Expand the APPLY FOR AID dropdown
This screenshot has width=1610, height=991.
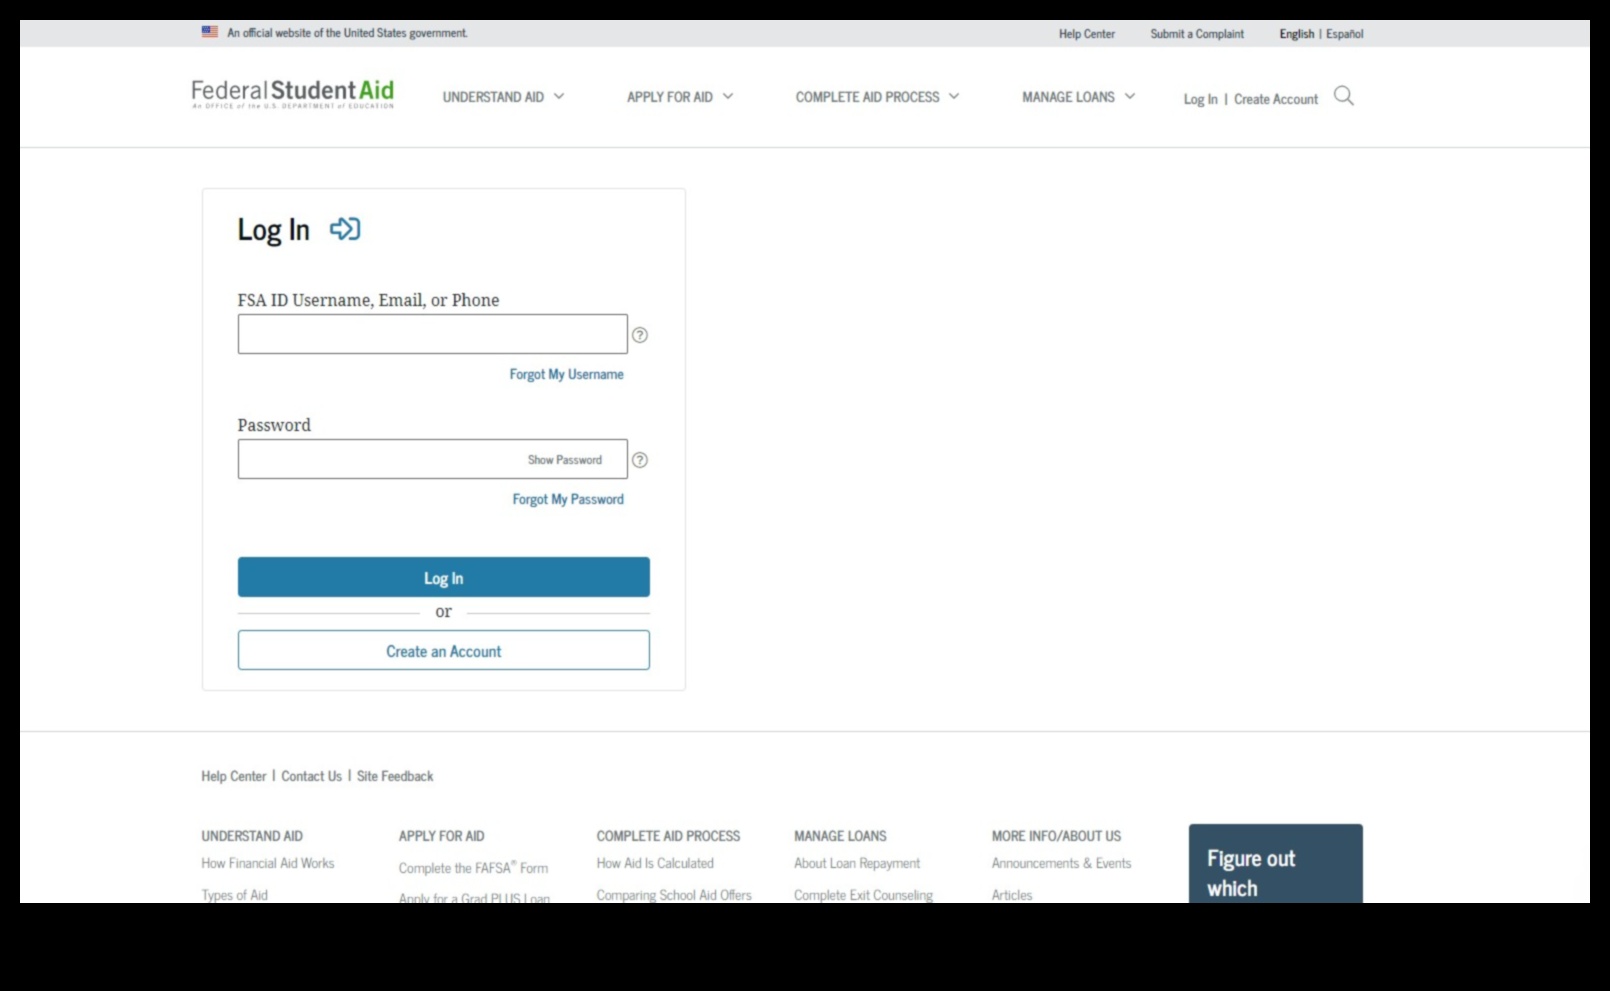pyautogui.click(x=679, y=97)
